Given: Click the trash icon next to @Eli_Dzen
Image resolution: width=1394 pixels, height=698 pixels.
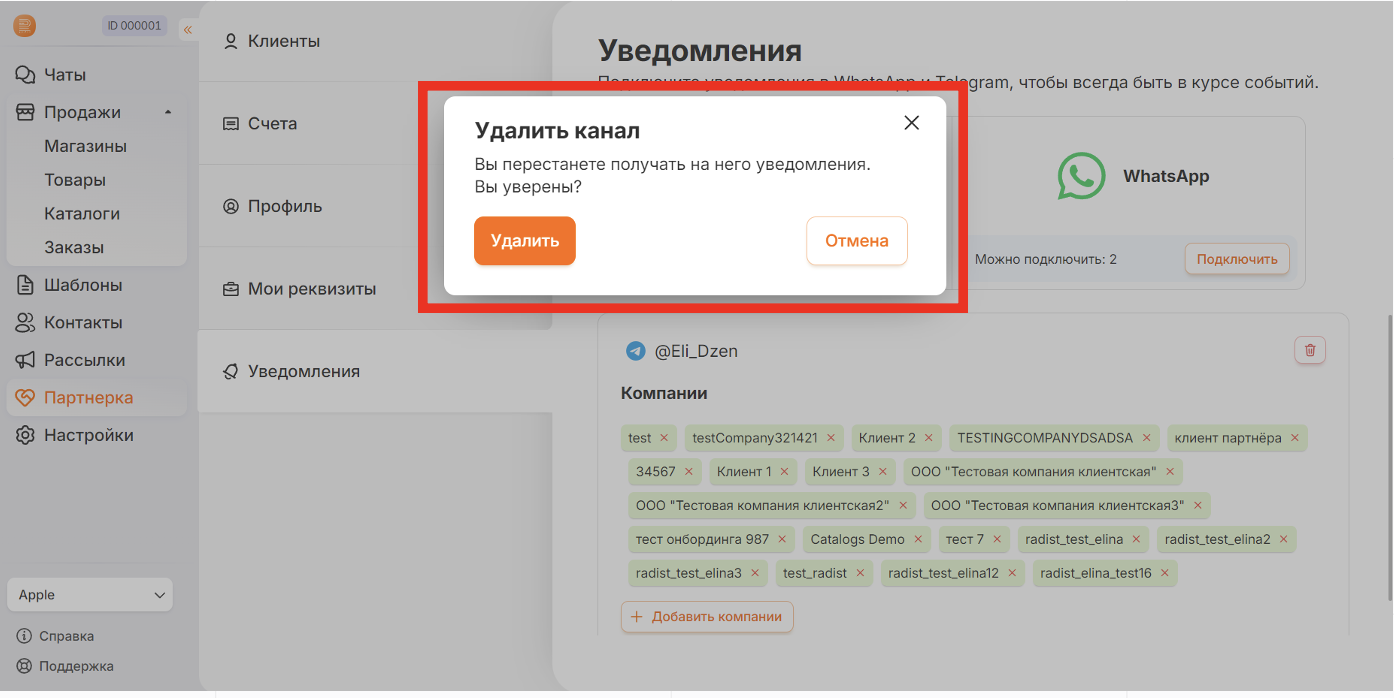Looking at the screenshot, I should point(1310,350).
